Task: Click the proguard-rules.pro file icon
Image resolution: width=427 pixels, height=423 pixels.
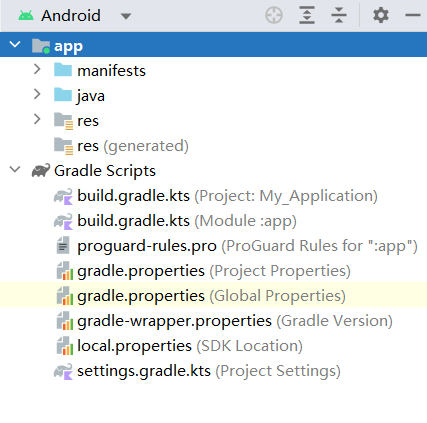Action: coord(63,246)
